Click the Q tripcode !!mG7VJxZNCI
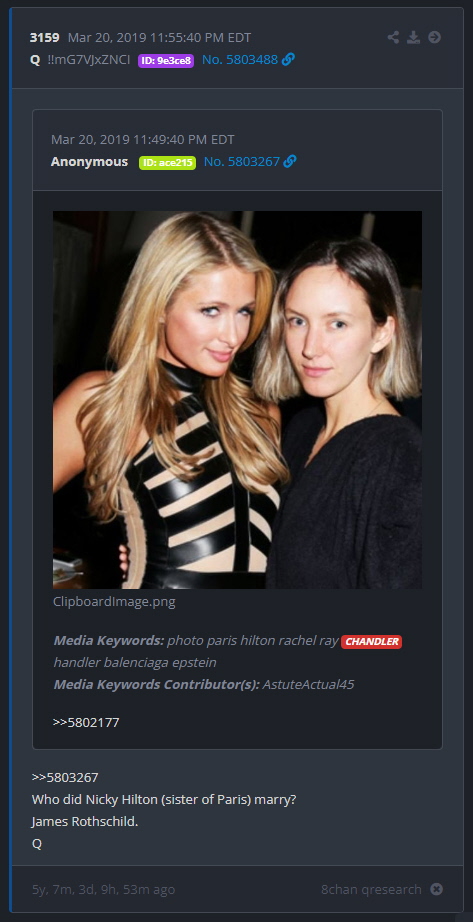 pos(89,59)
